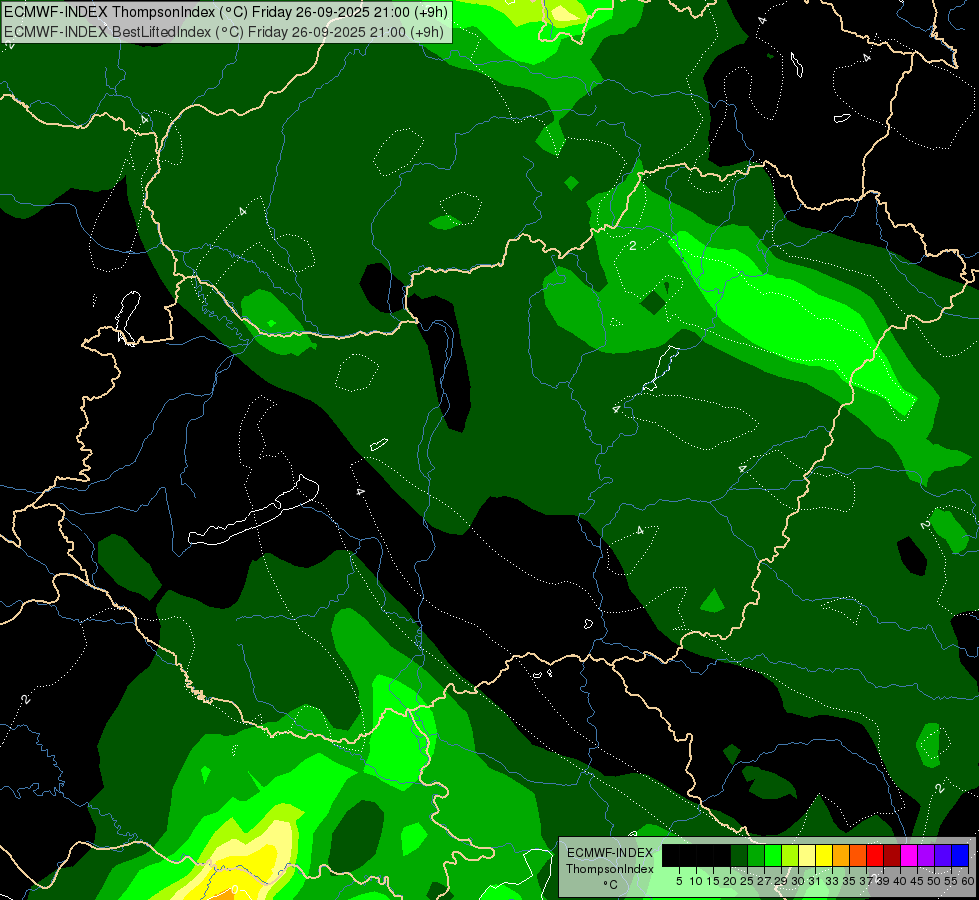The image size is (979, 900).
Task: Click the °C unit label in legend
Action: pos(611,884)
